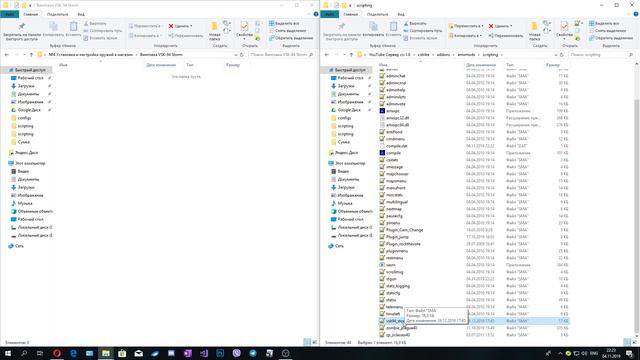The height and width of the screenshot is (360, 640).
Task: Switch right window to details view
Action: point(627,342)
